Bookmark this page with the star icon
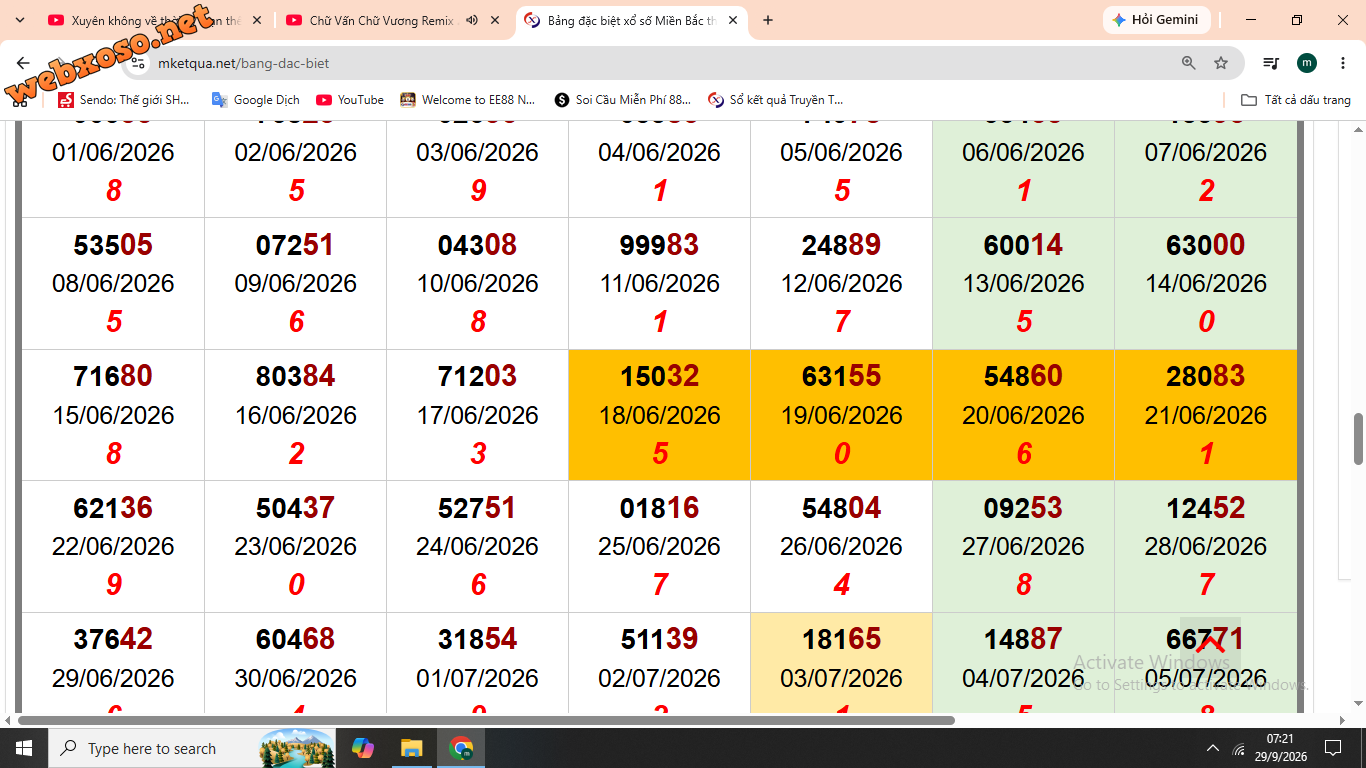 (1221, 63)
